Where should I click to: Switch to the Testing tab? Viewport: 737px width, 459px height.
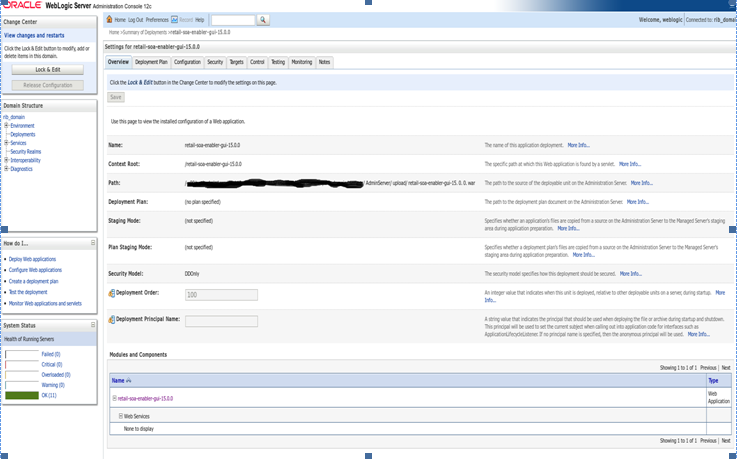(278, 62)
